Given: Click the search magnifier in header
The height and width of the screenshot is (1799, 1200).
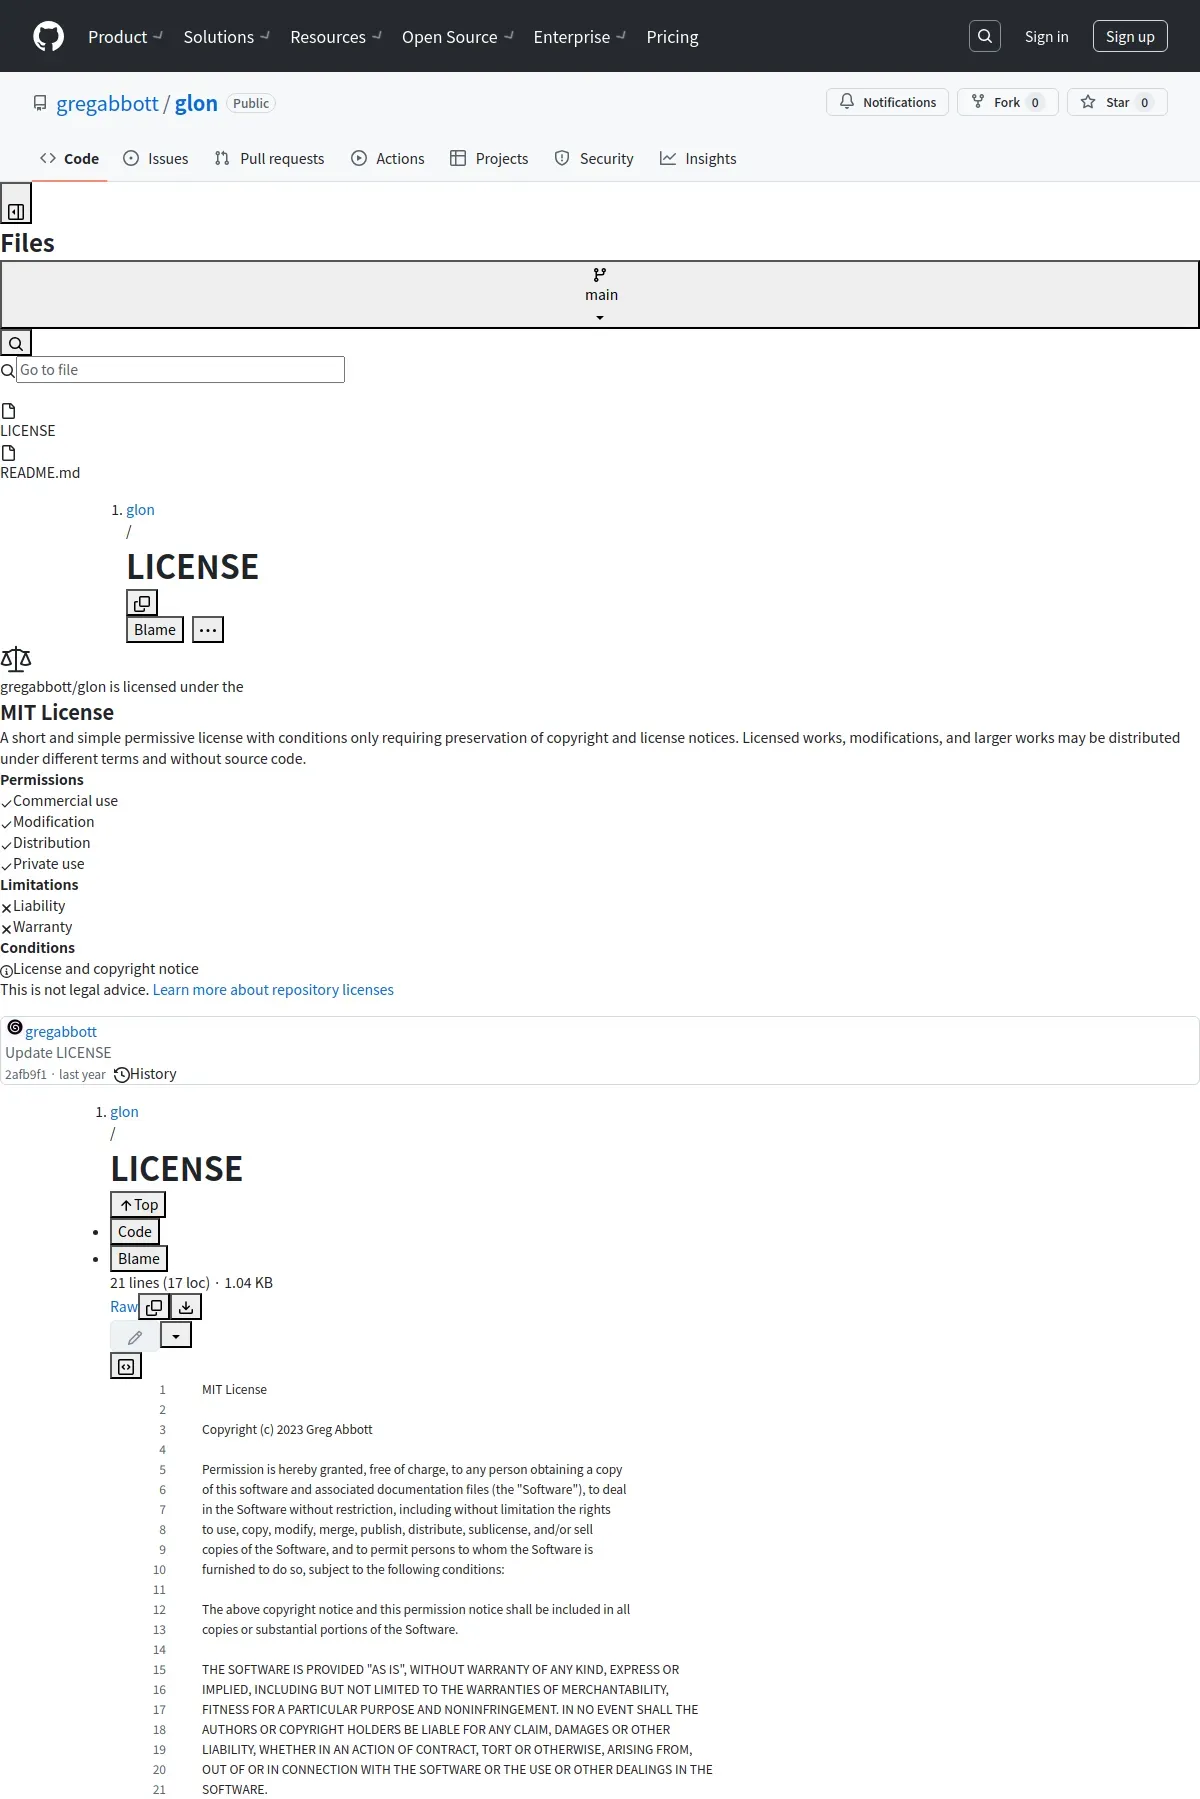Looking at the screenshot, I should point(985,36).
